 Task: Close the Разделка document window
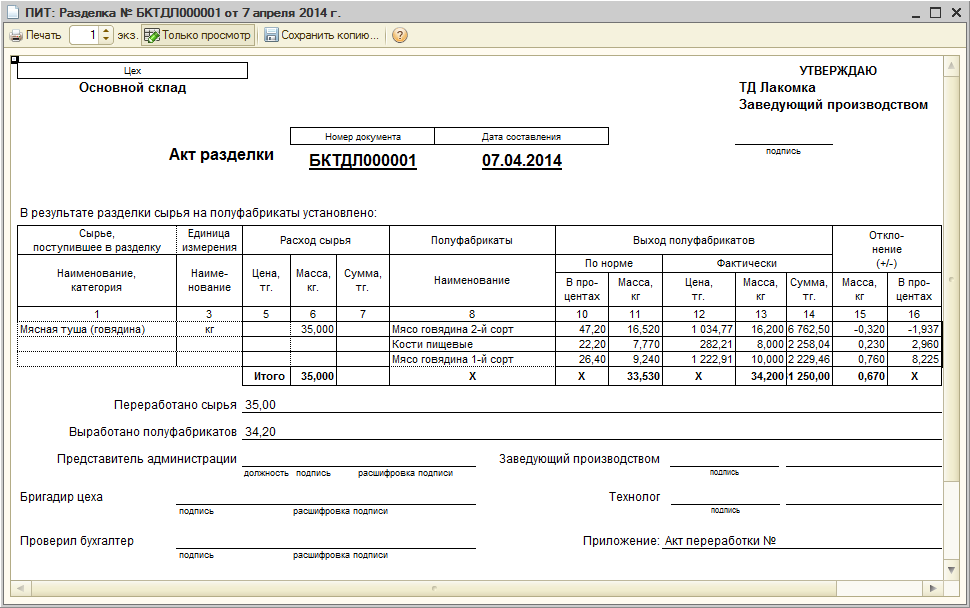[955, 12]
